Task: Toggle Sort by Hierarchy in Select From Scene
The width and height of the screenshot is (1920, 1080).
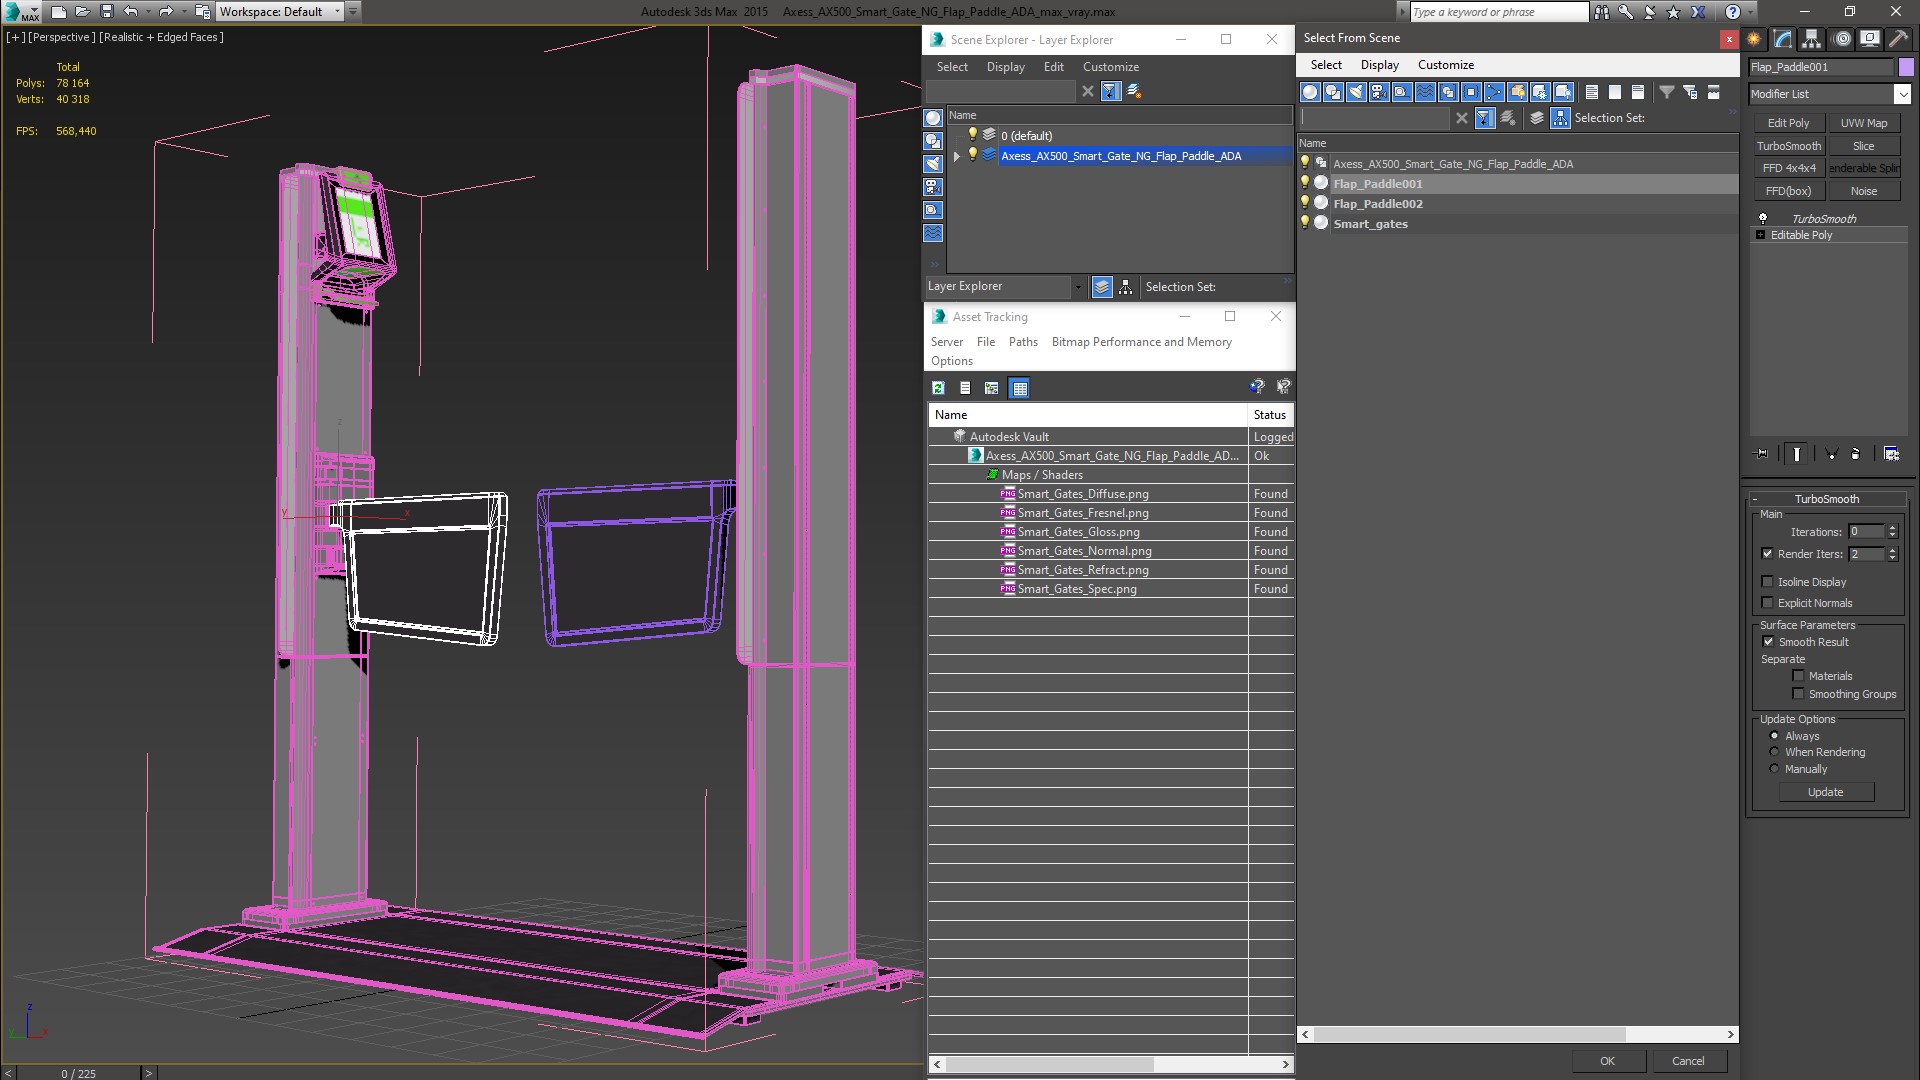Action: click(x=1560, y=118)
